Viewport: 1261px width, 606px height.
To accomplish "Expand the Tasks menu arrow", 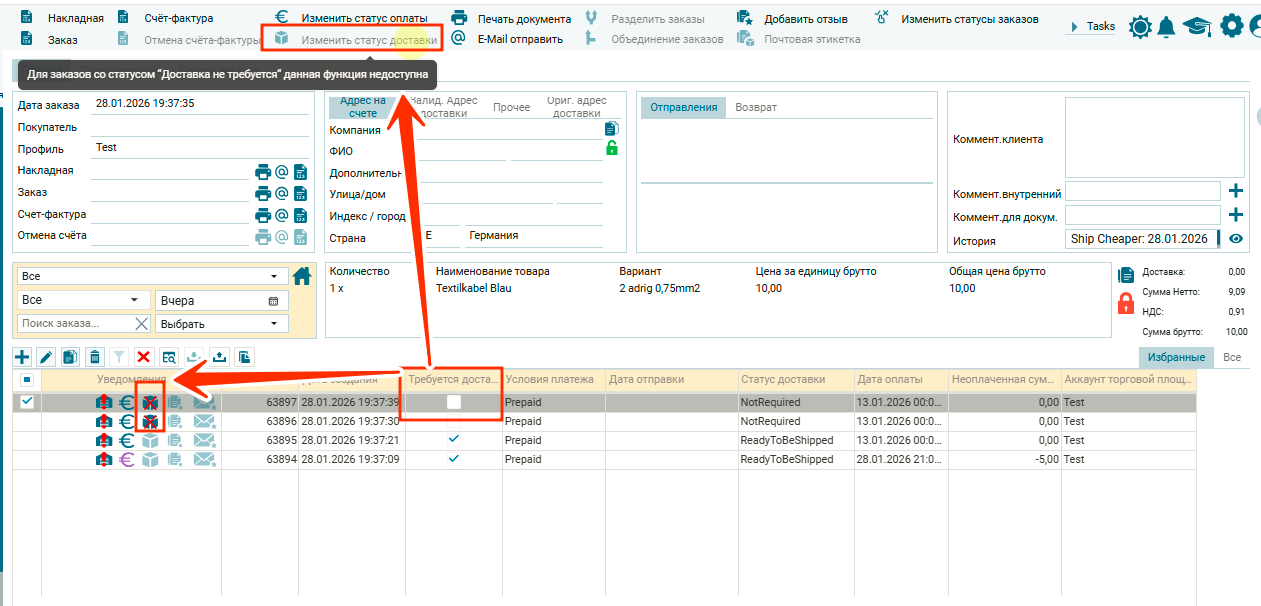I will [1075, 27].
